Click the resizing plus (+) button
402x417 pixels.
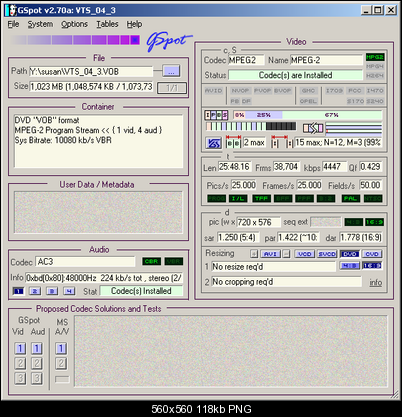click(x=254, y=254)
